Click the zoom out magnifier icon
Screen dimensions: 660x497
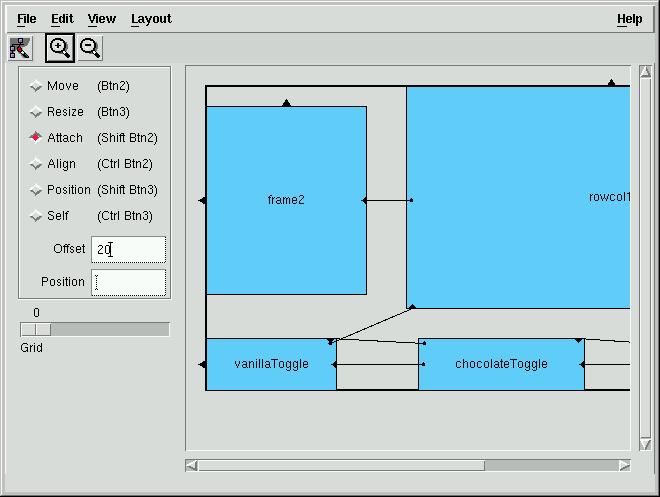[x=90, y=48]
